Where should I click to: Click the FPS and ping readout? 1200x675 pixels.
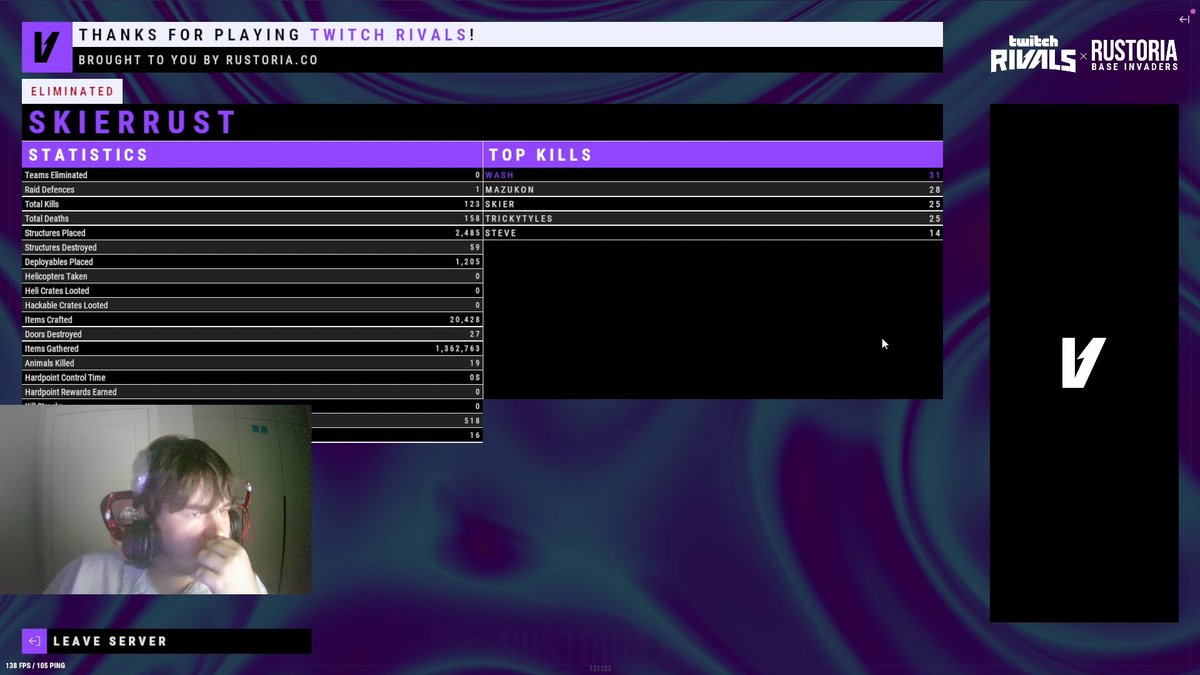coord(36,666)
